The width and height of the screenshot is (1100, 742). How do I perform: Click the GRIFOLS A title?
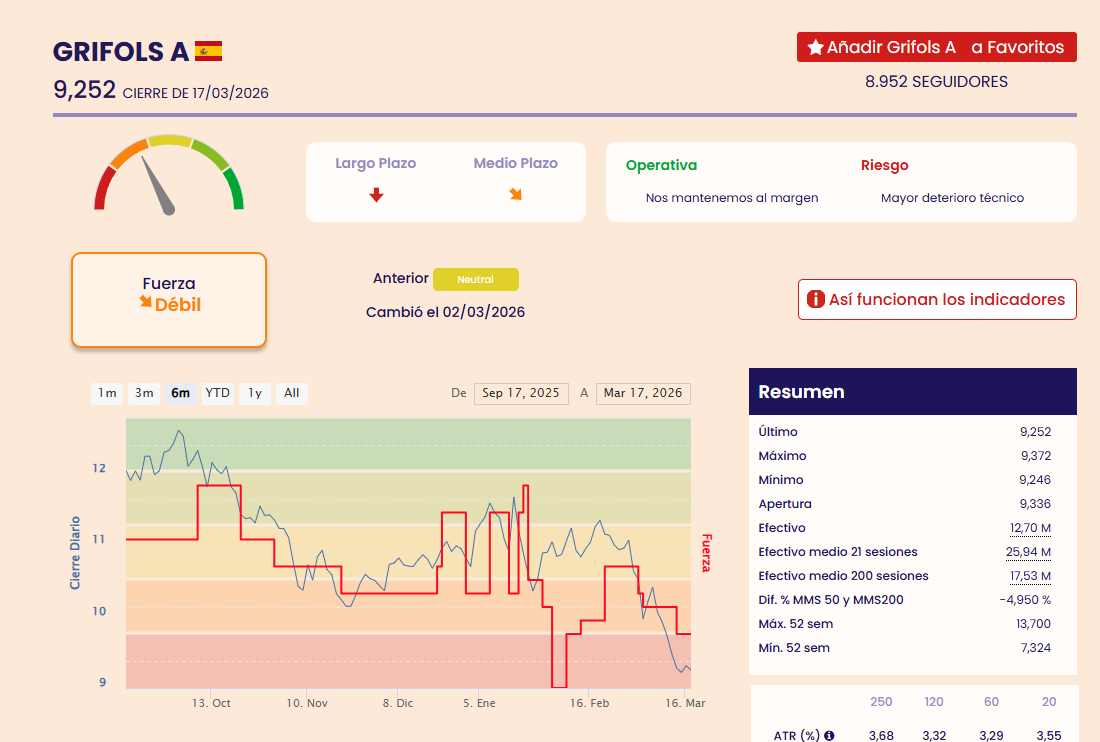(x=121, y=52)
